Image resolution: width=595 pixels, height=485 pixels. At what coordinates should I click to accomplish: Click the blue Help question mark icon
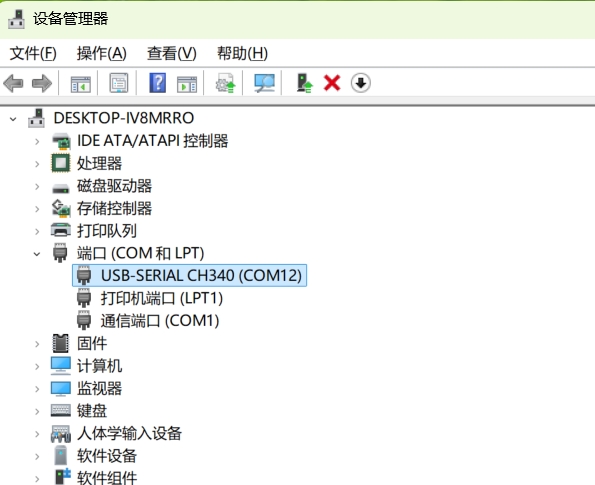coord(158,83)
